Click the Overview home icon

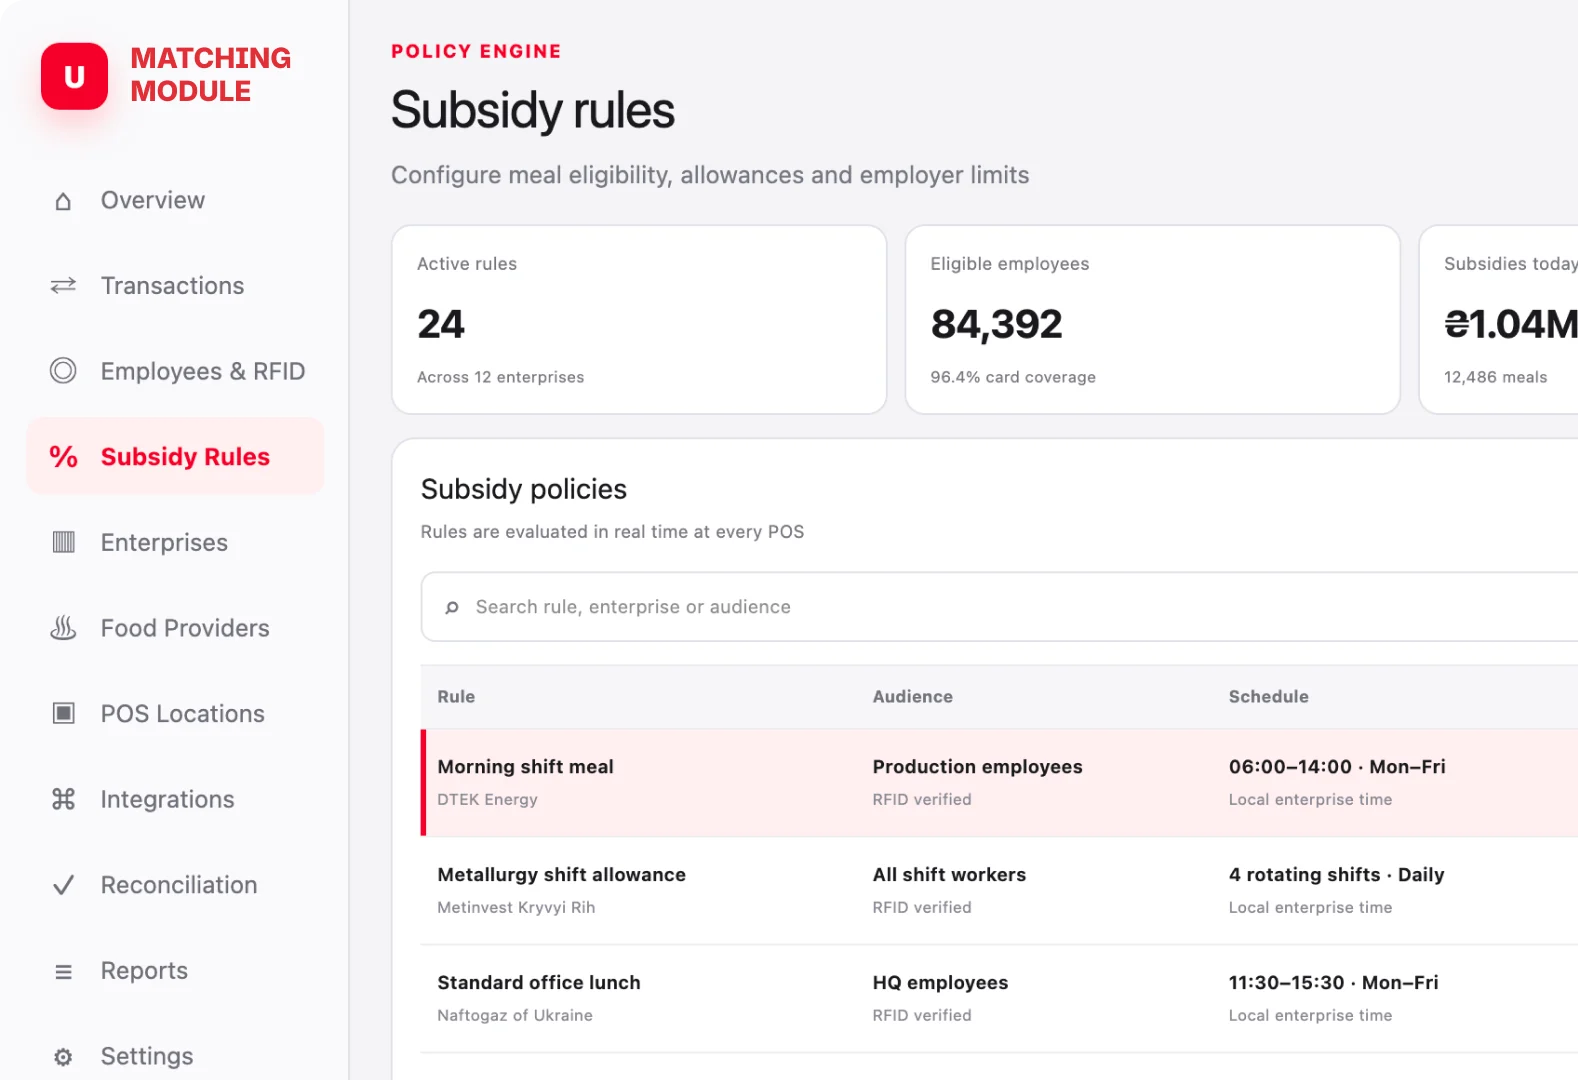point(63,201)
